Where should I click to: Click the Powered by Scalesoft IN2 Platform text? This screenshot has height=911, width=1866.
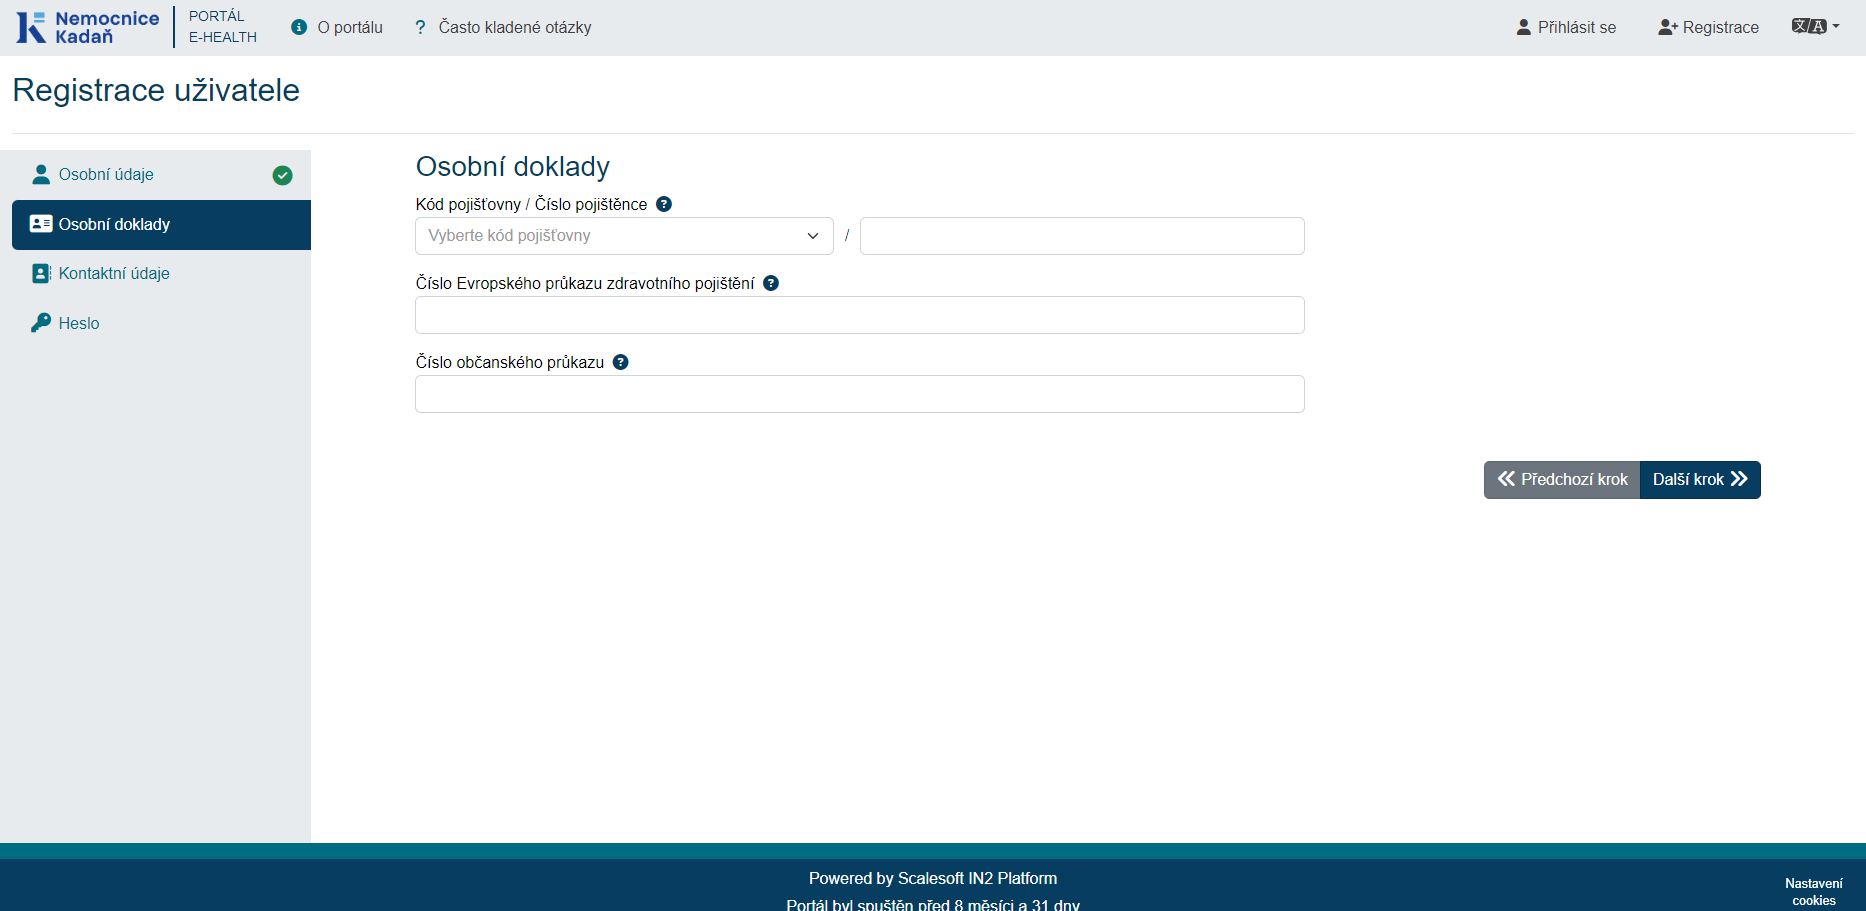tap(933, 878)
